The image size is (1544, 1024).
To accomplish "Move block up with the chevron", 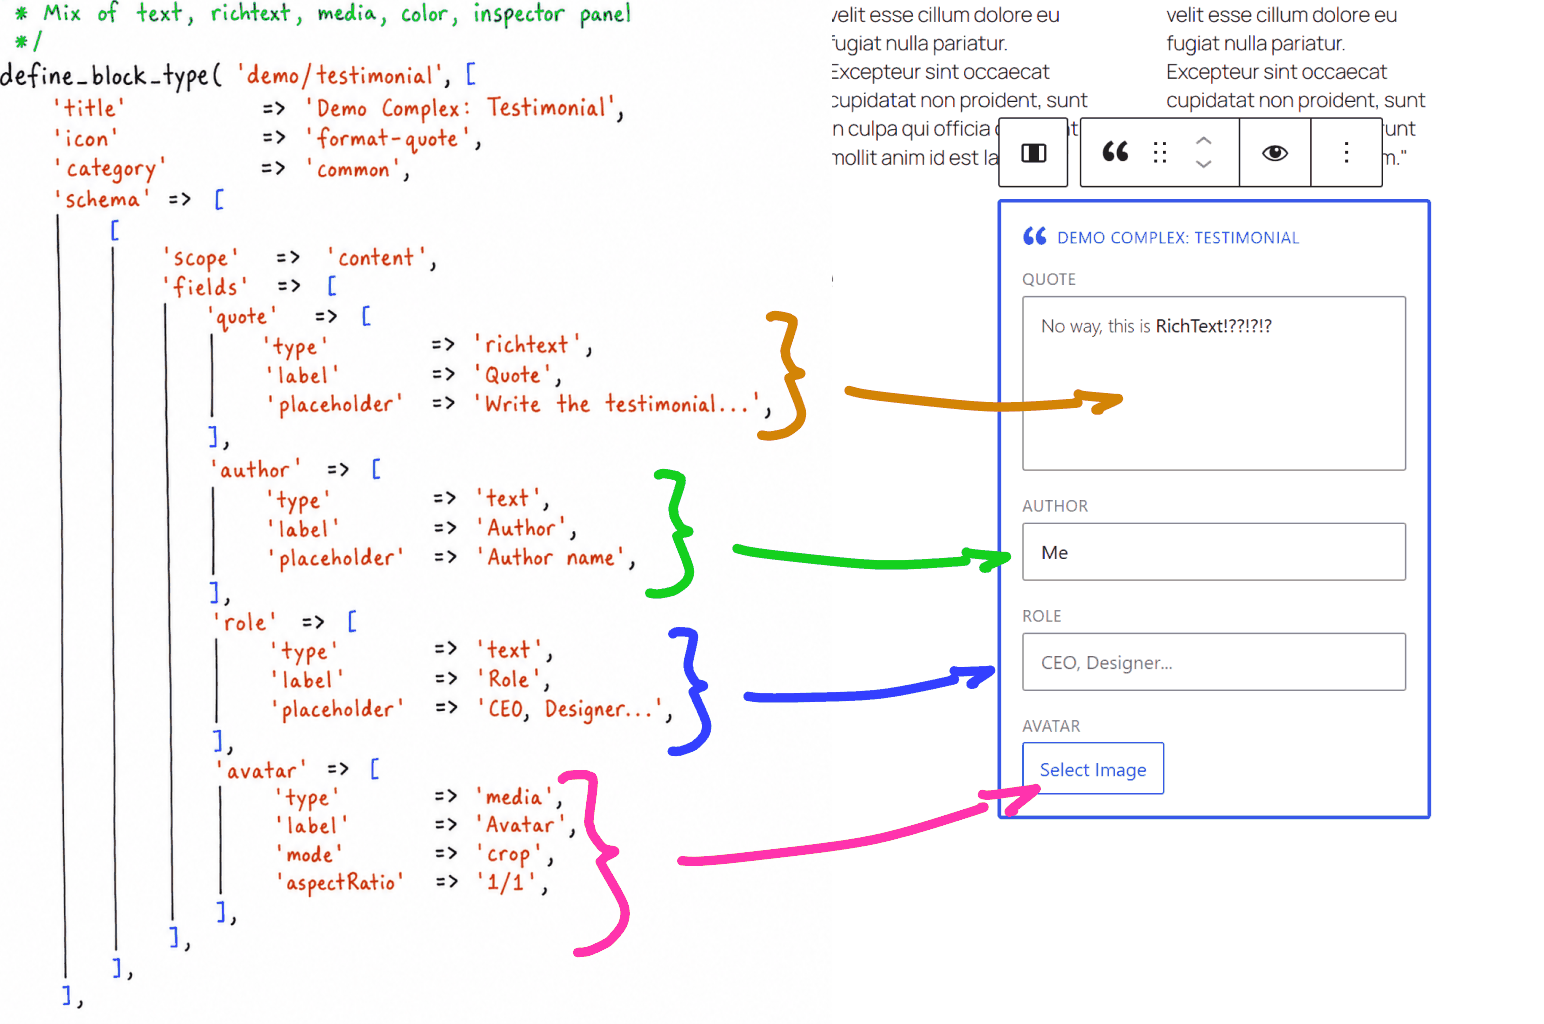I will tap(1204, 140).
